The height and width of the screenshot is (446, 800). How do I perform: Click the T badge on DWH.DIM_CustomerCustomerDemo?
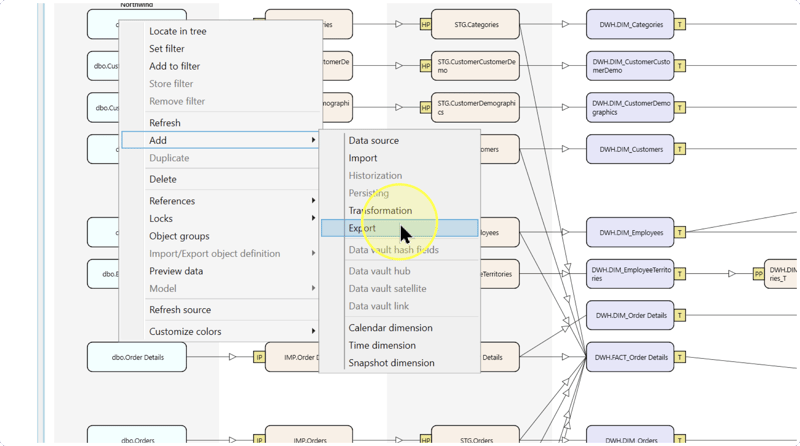(x=680, y=66)
